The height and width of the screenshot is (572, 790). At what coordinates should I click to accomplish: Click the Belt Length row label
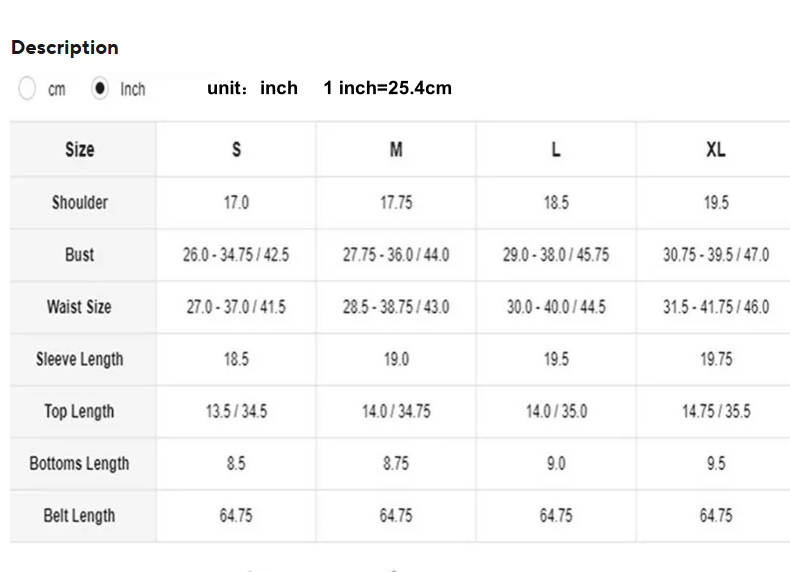pos(79,516)
